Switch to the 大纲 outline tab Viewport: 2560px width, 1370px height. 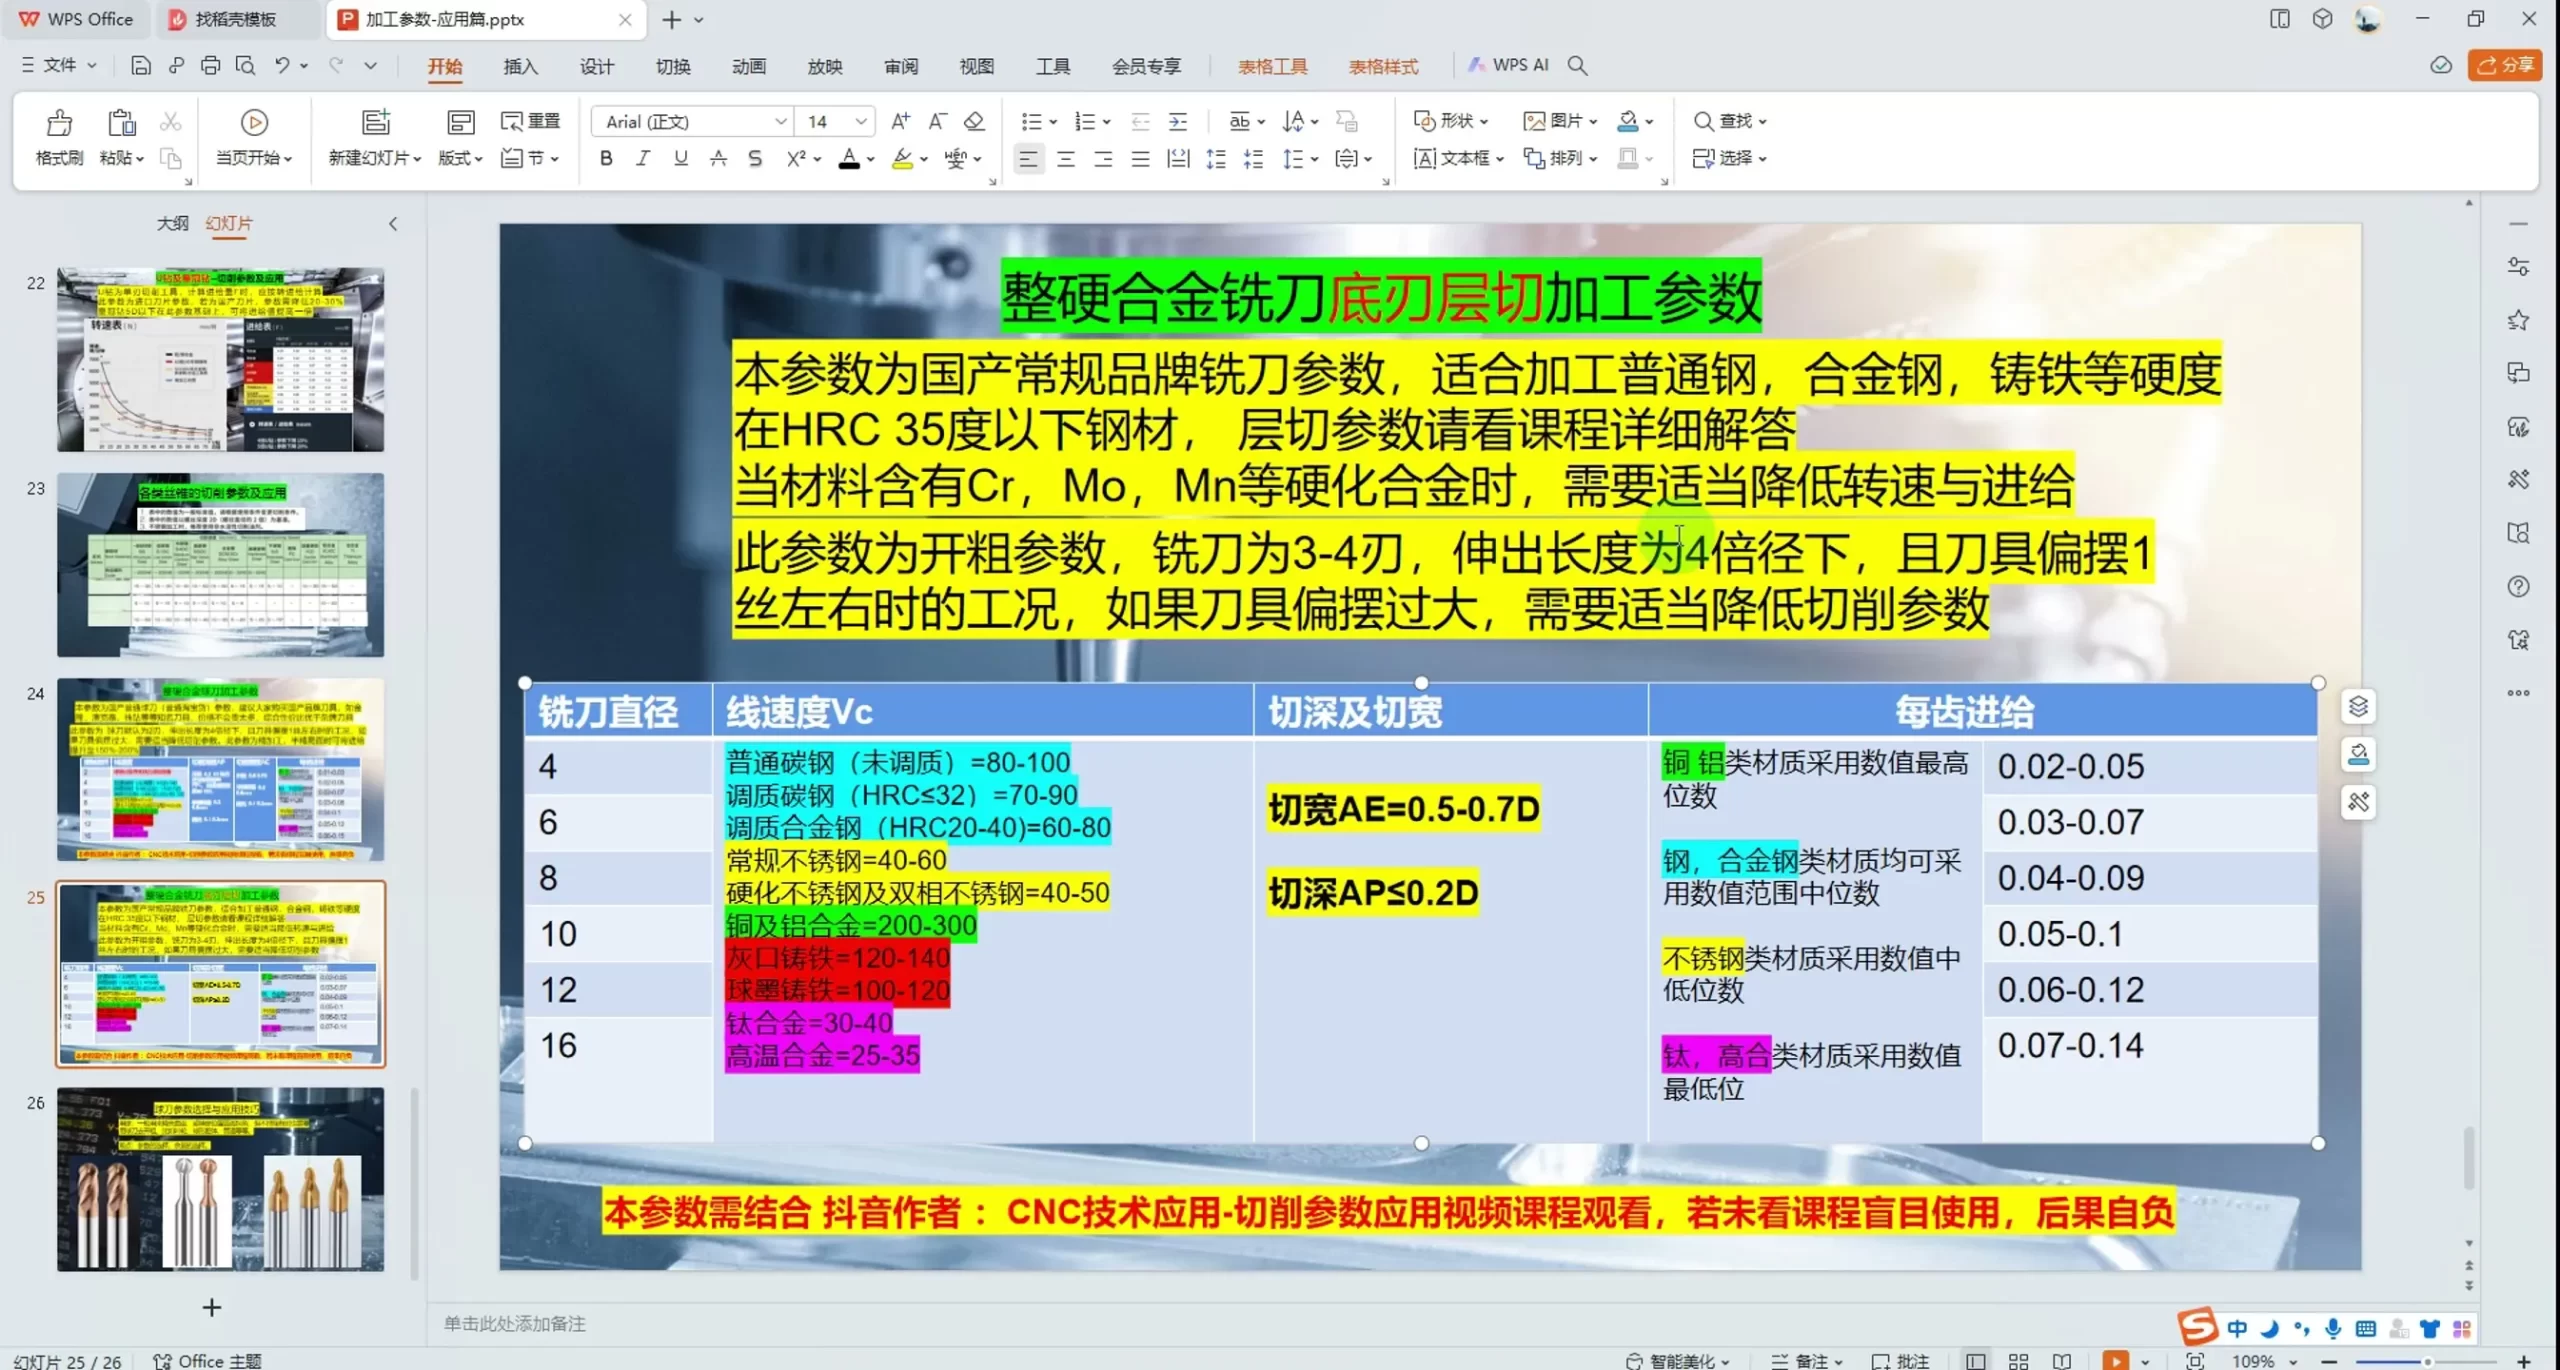171,222
